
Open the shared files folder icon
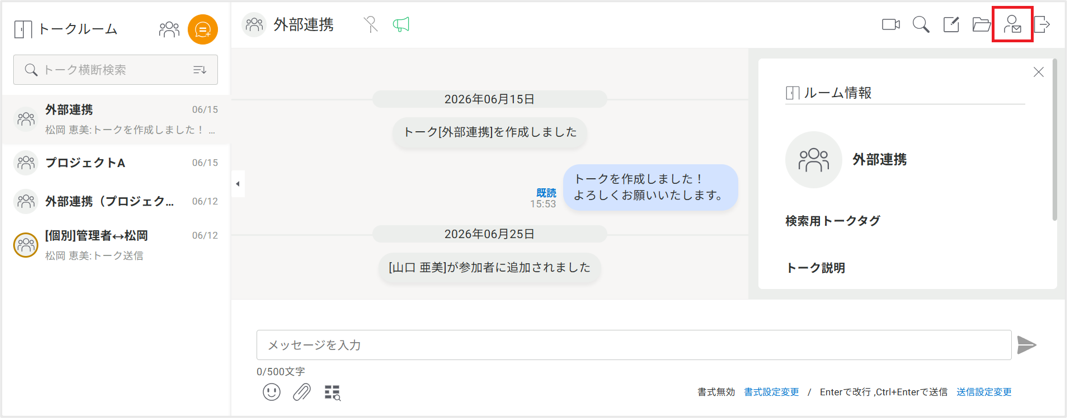(982, 25)
